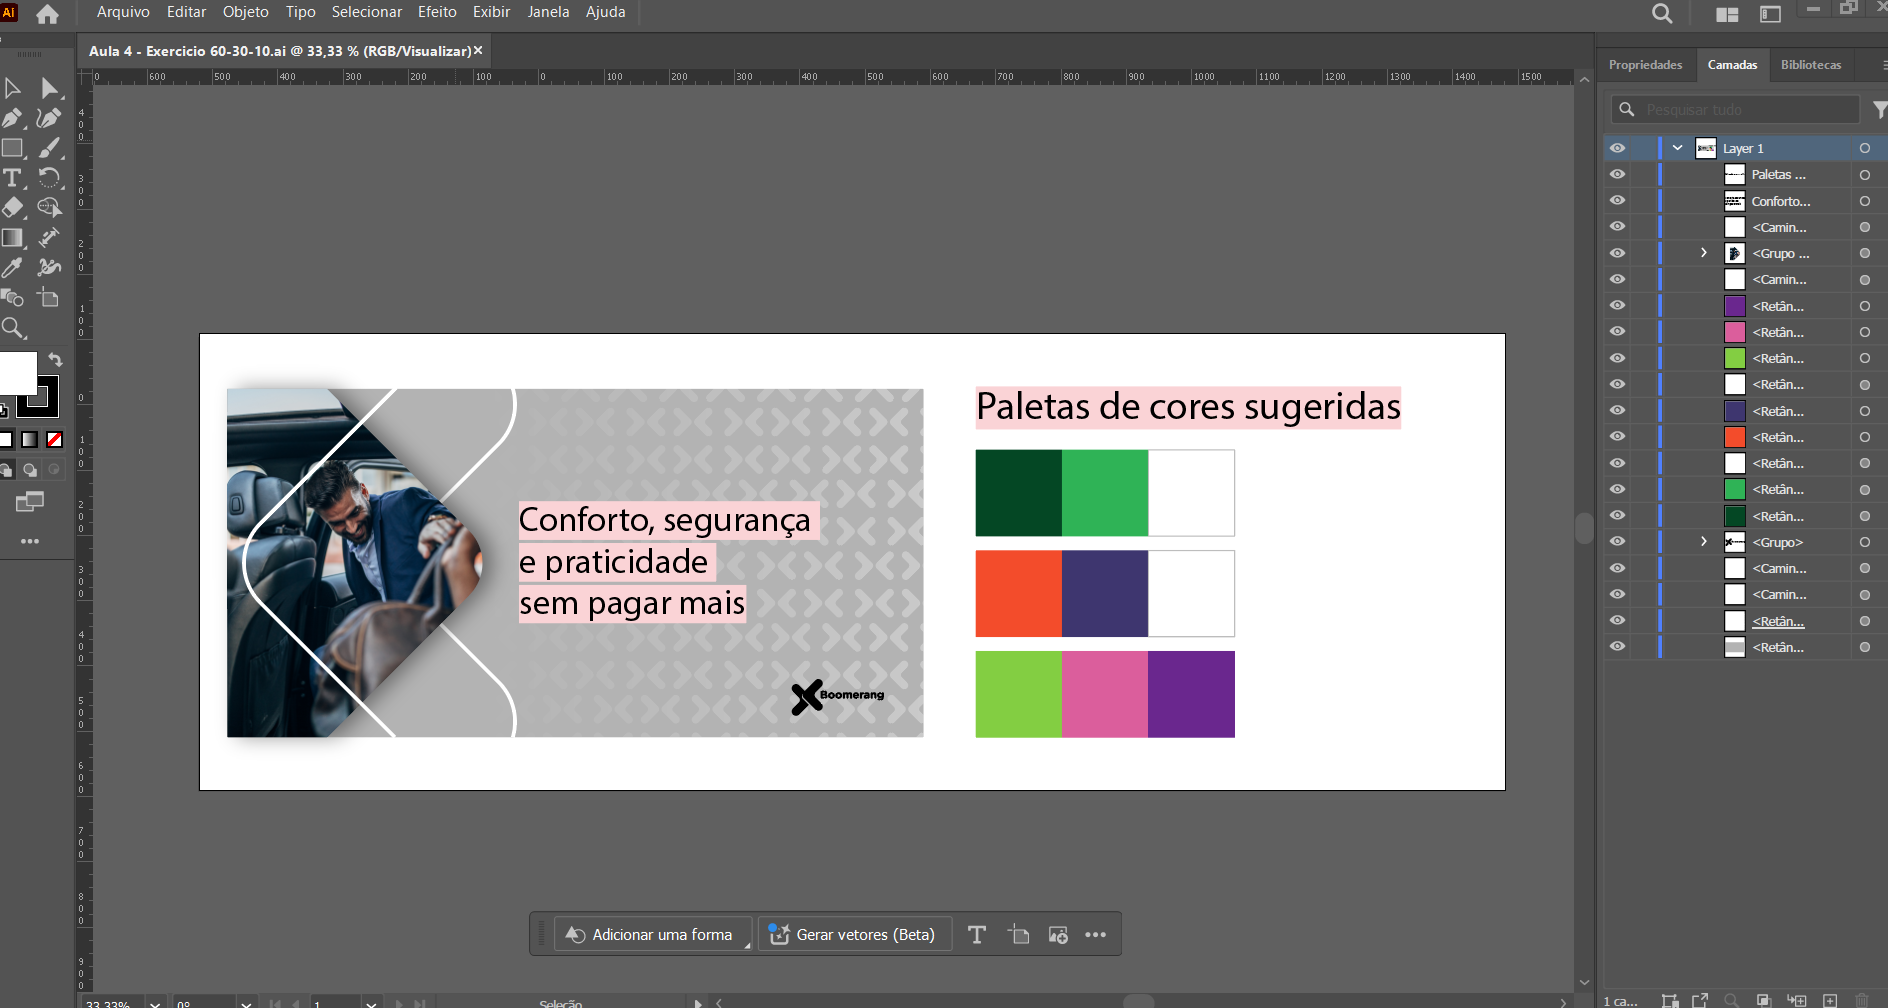Reset default fill and stroke
Viewport: 1888px width, 1008px height.
click(x=4, y=410)
